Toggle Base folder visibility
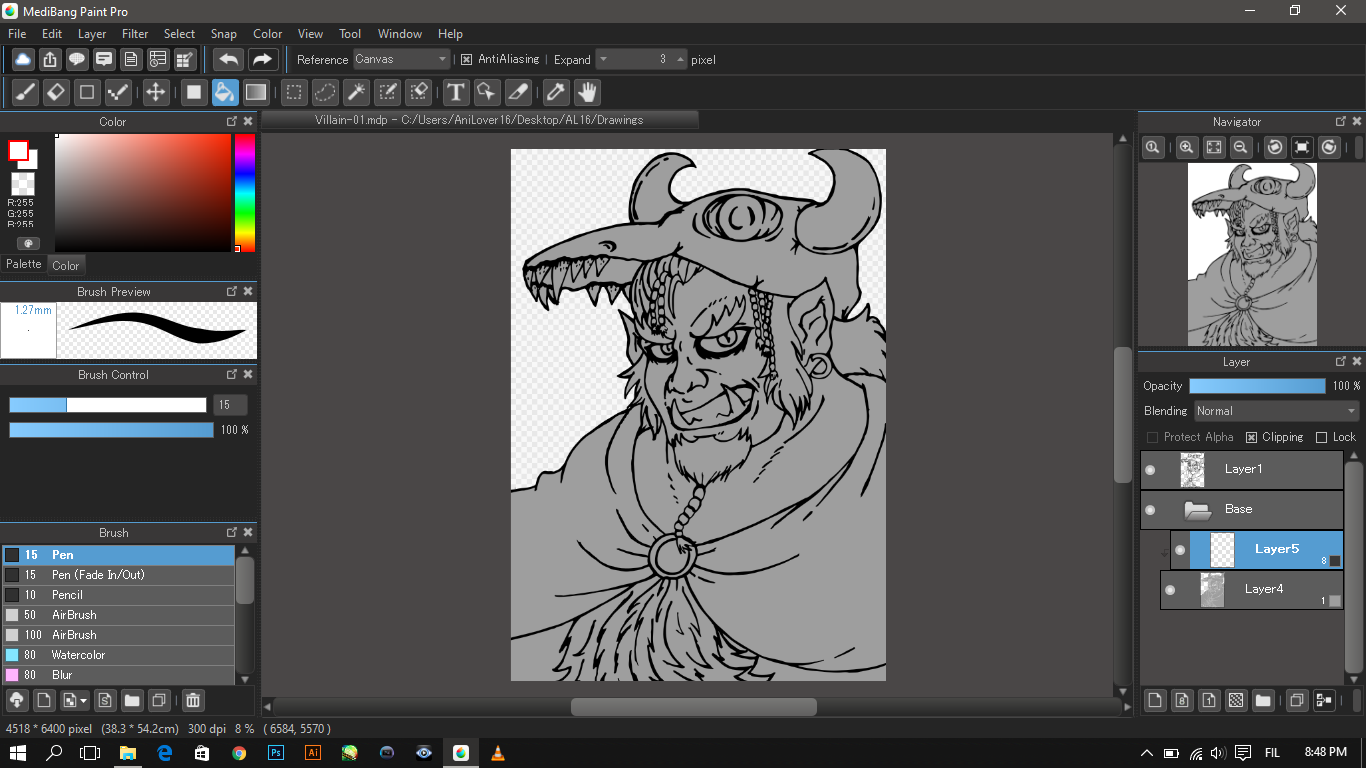The width and height of the screenshot is (1366, 768). pyautogui.click(x=1150, y=510)
